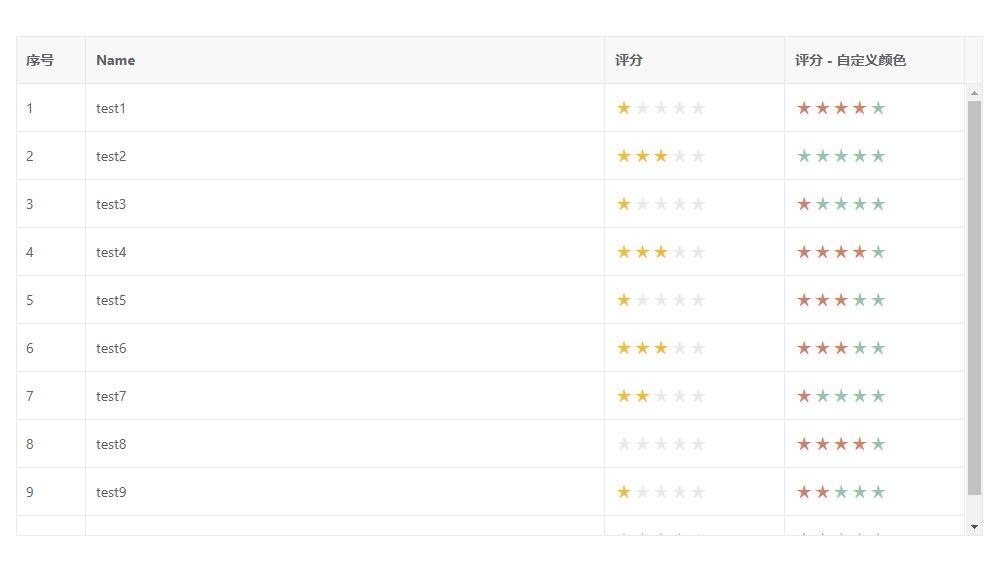Click the 评分 column header
This screenshot has height=563, width=1008.
[x=629, y=60]
